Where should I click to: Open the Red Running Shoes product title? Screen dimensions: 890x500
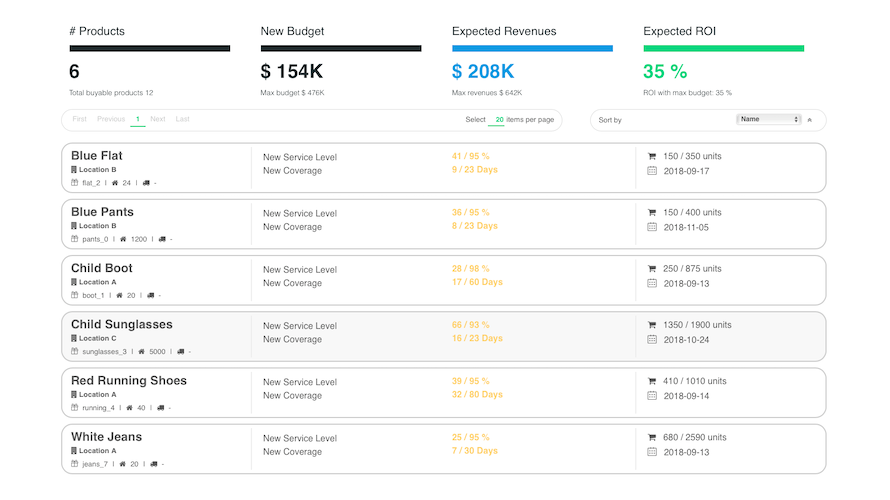128,380
